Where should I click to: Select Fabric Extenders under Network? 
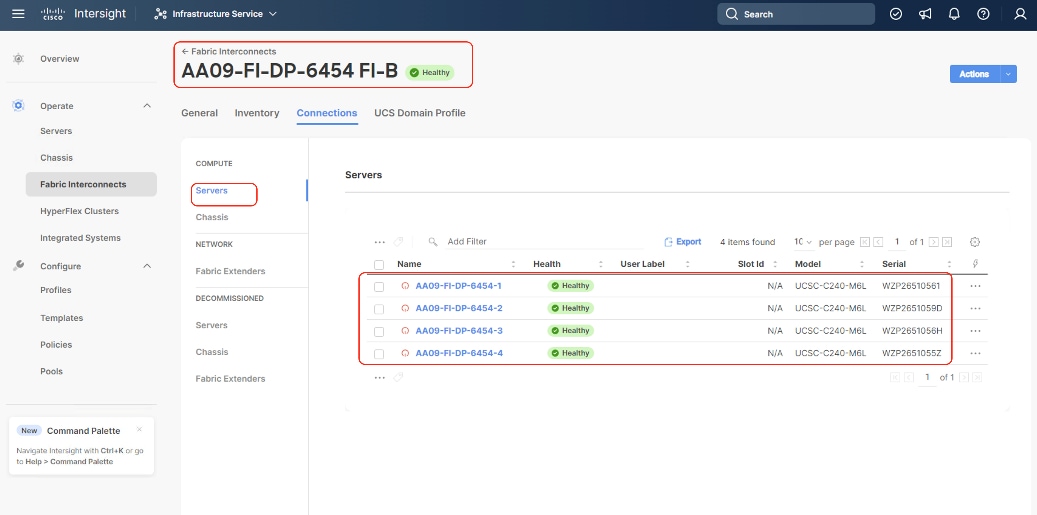[x=230, y=271]
